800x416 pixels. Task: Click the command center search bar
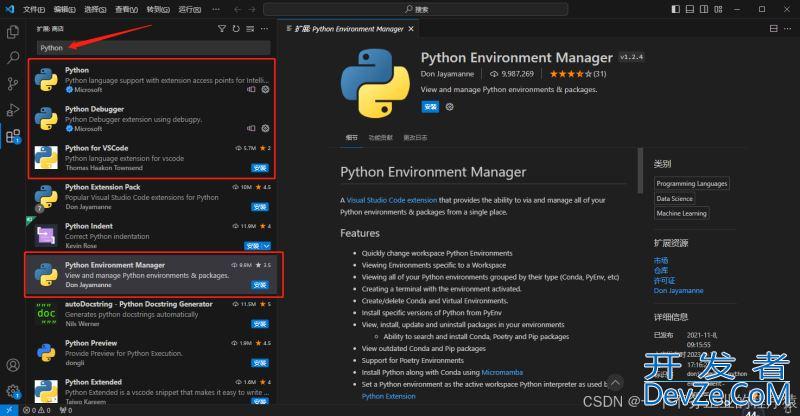point(416,9)
